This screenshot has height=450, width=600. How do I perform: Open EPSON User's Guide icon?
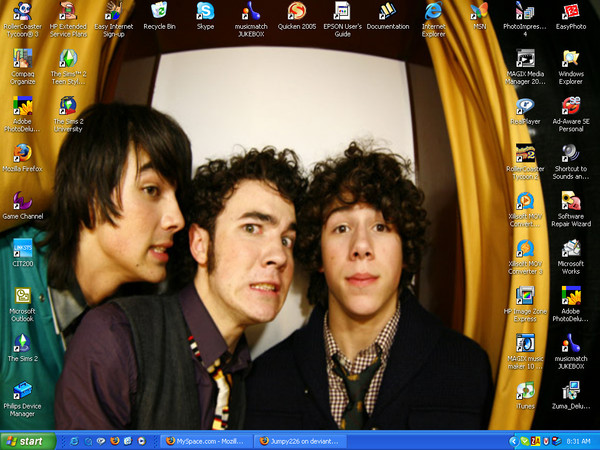(x=342, y=11)
